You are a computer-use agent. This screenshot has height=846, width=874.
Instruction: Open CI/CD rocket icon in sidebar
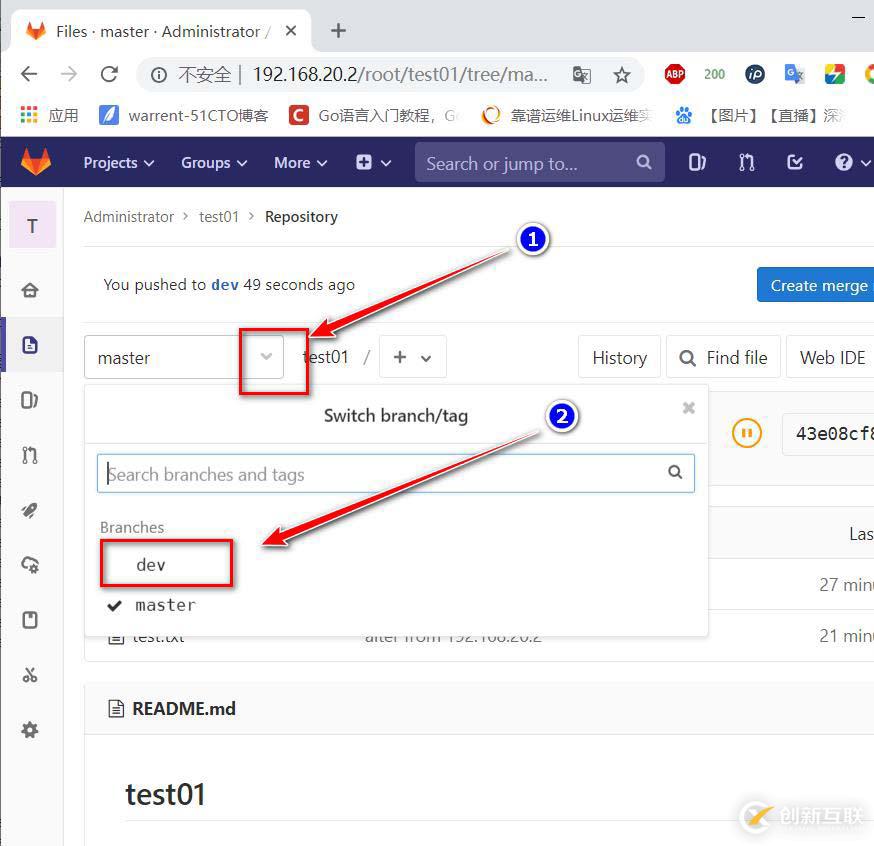(x=30, y=510)
